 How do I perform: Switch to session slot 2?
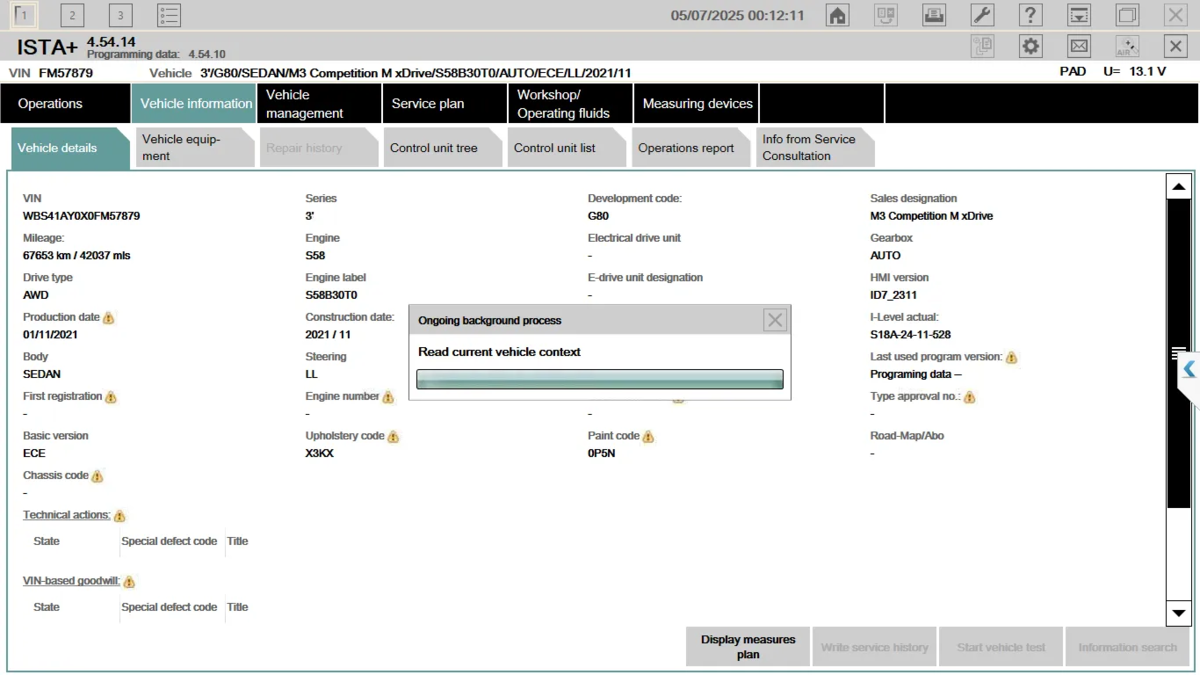coord(72,15)
